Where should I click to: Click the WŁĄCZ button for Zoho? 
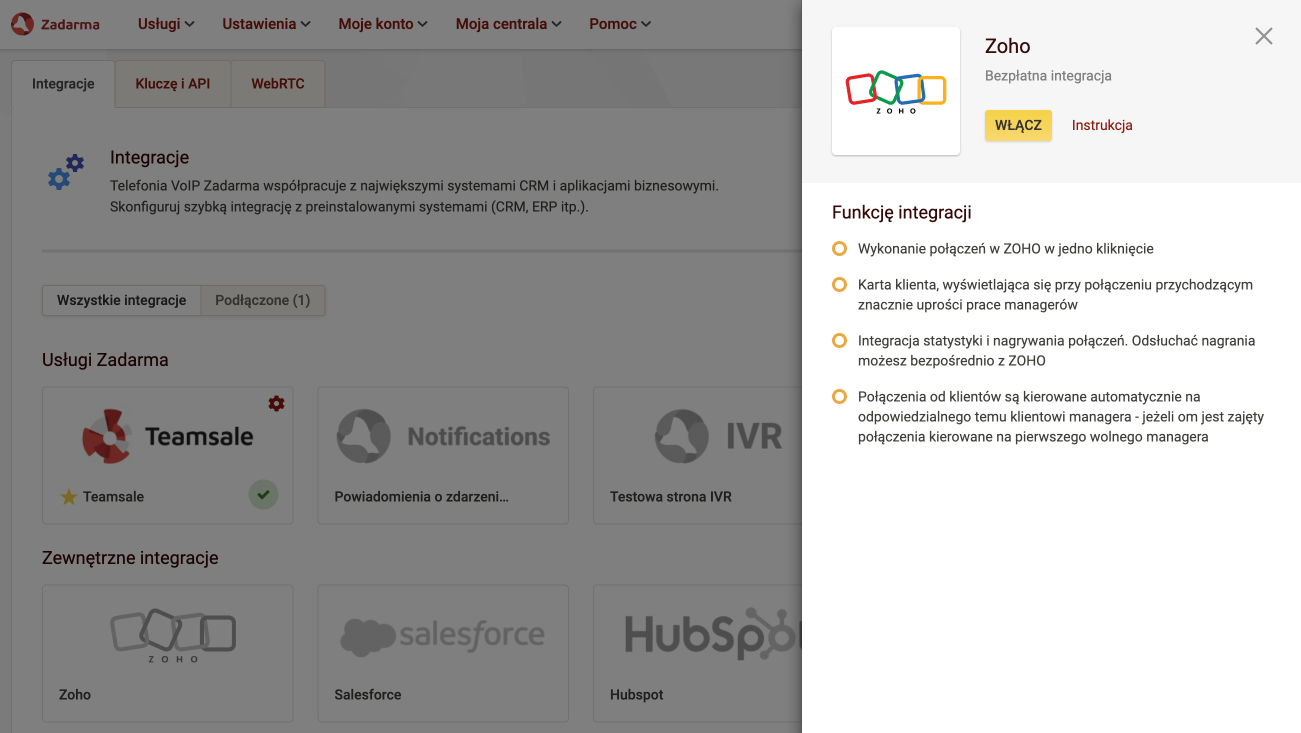click(1018, 125)
